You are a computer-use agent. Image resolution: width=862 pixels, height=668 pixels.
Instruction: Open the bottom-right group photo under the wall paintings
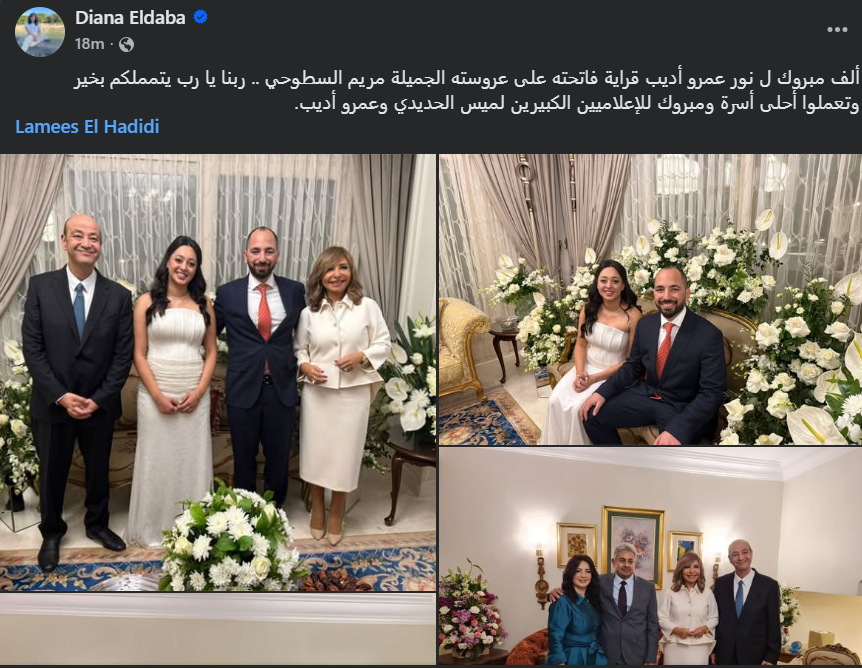(650, 556)
